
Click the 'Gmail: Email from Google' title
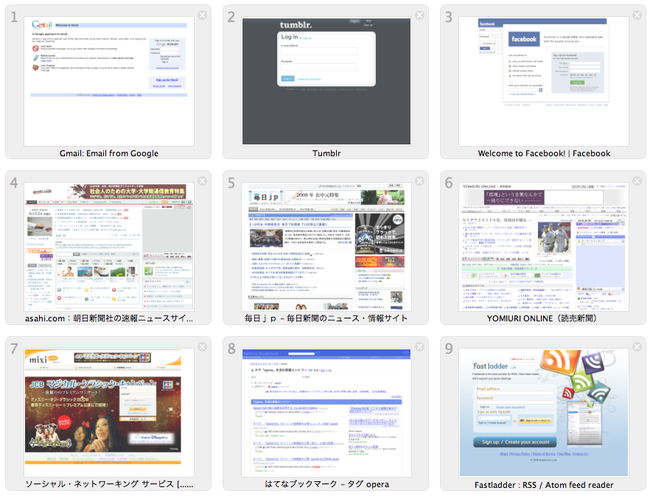coord(109,153)
